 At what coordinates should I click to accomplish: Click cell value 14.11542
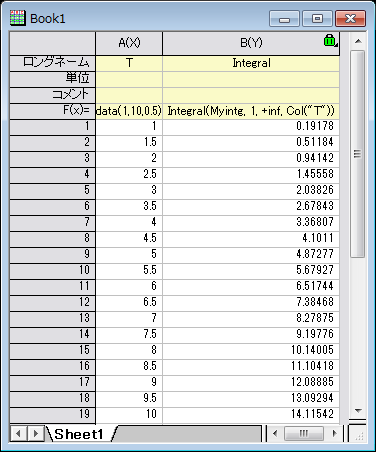pyautogui.click(x=251, y=415)
